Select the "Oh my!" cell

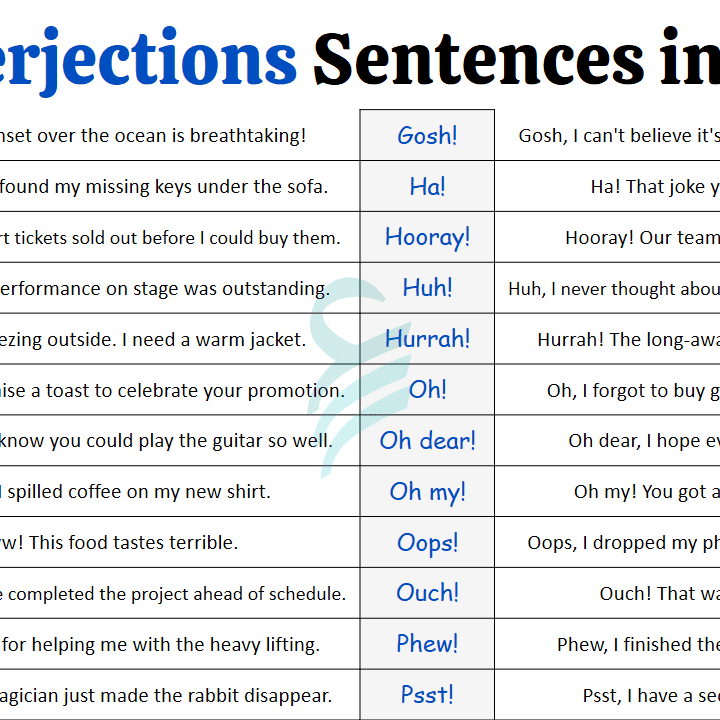(x=427, y=492)
